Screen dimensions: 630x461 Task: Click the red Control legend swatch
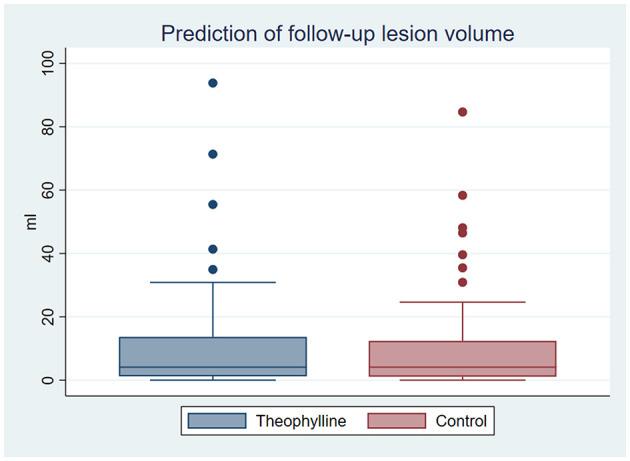pos(396,421)
